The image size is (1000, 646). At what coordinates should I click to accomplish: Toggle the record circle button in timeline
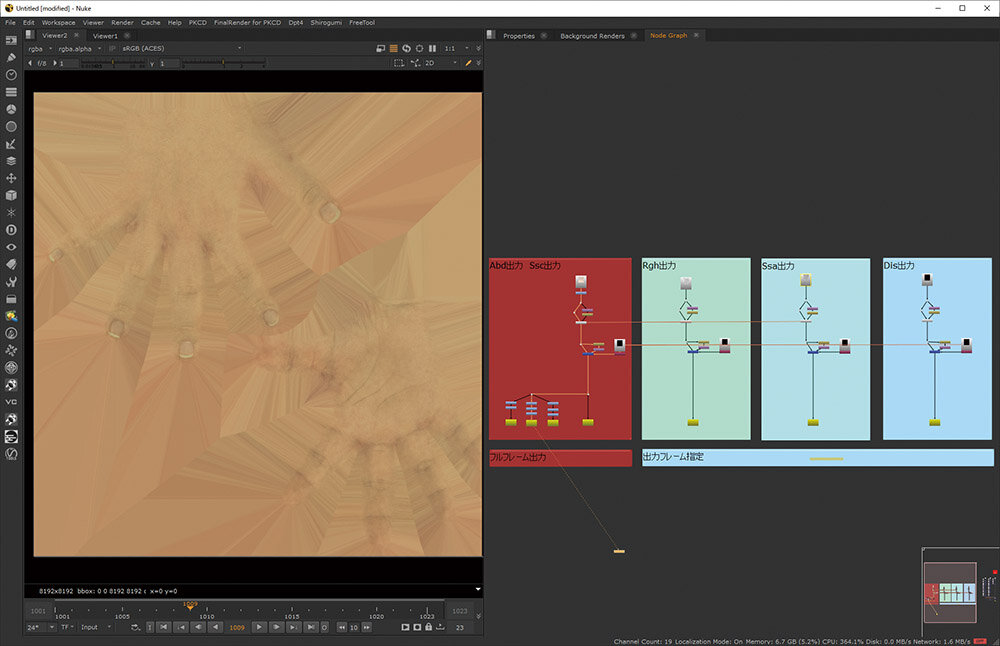324,628
